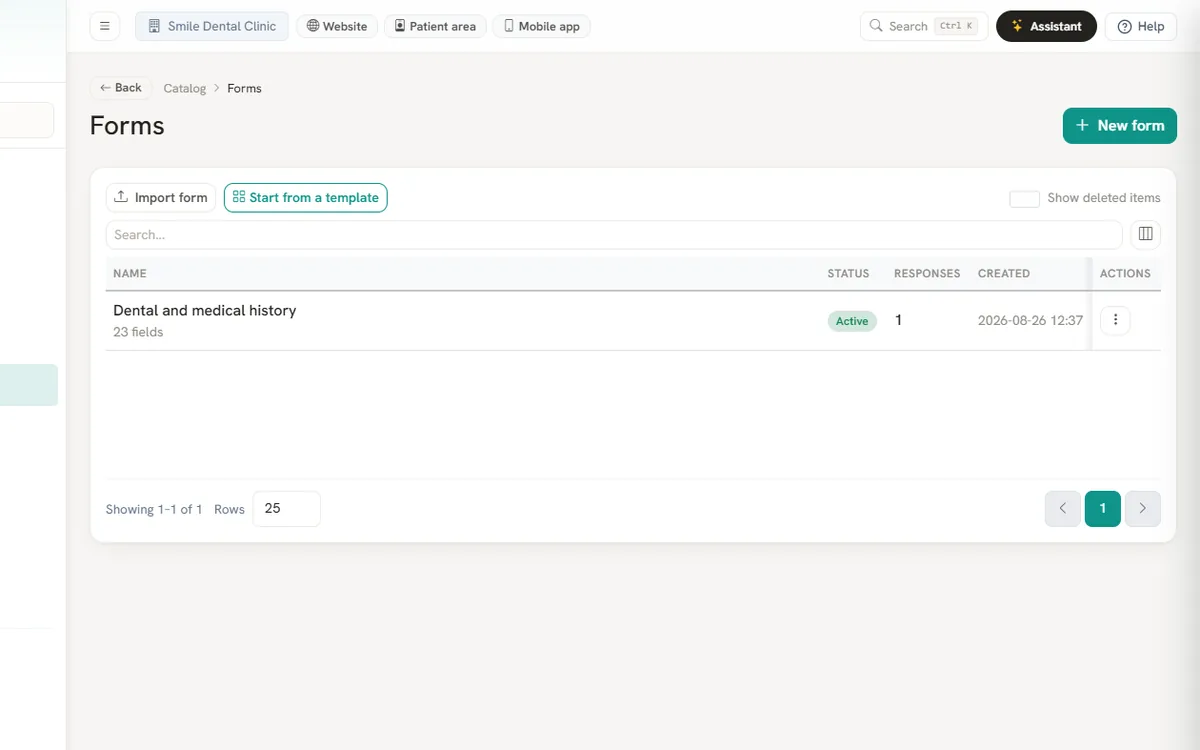Create a New form
The height and width of the screenshot is (750, 1200).
pyautogui.click(x=1120, y=125)
